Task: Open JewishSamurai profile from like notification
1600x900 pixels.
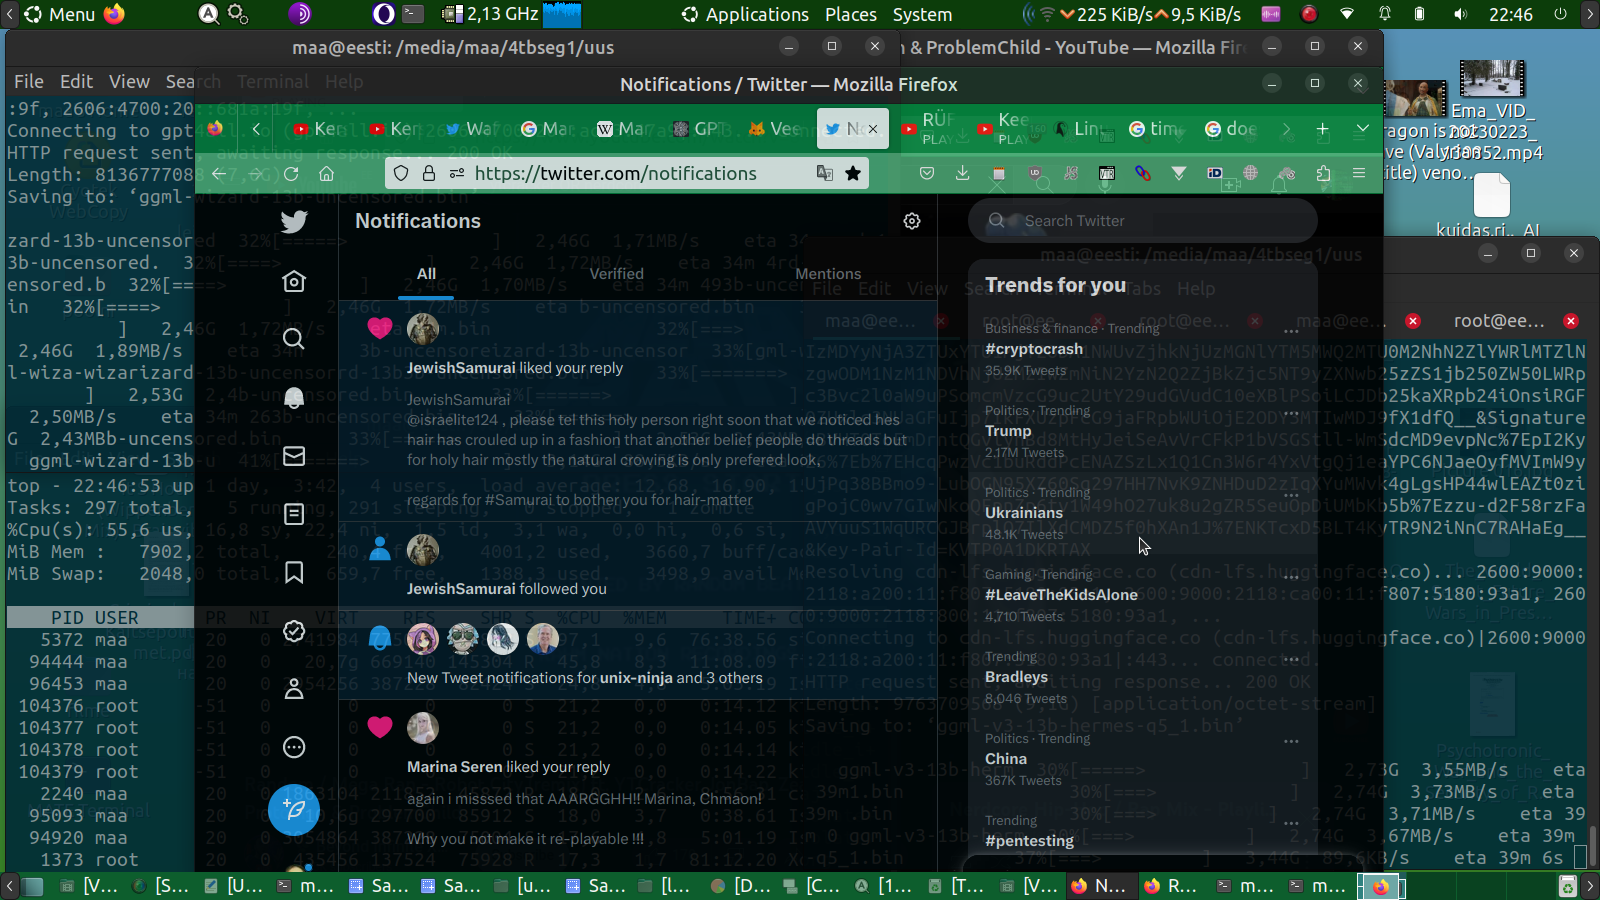Action: [x=461, y=368]
